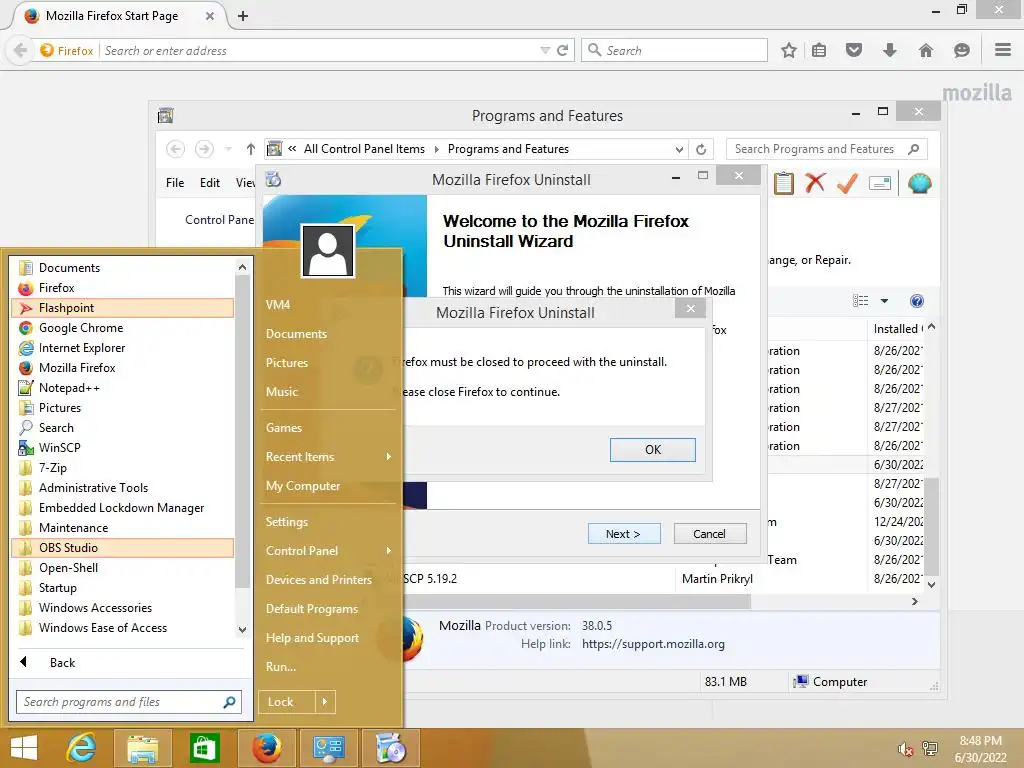The height and width of the screenshot is (768, 1024).
Task: Open recent locations dropdown beside forward arrow
Action: pos(228,149)
